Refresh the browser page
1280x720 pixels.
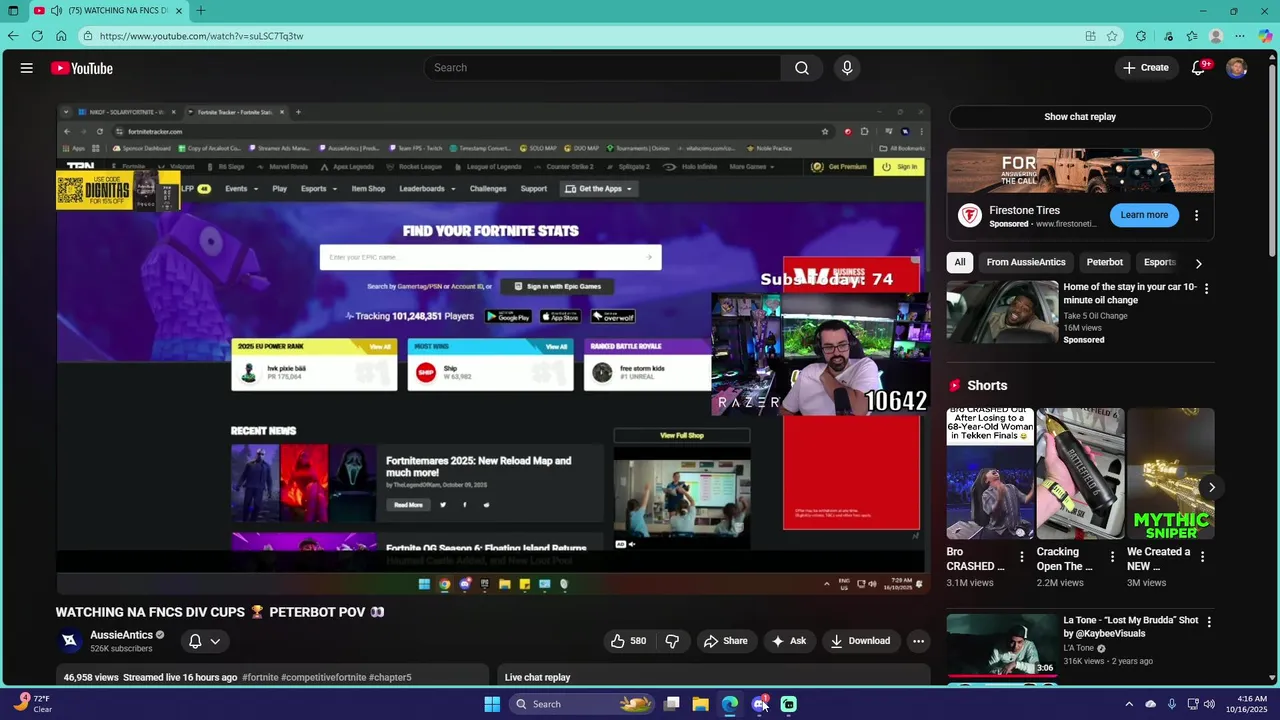click(37, 36)
